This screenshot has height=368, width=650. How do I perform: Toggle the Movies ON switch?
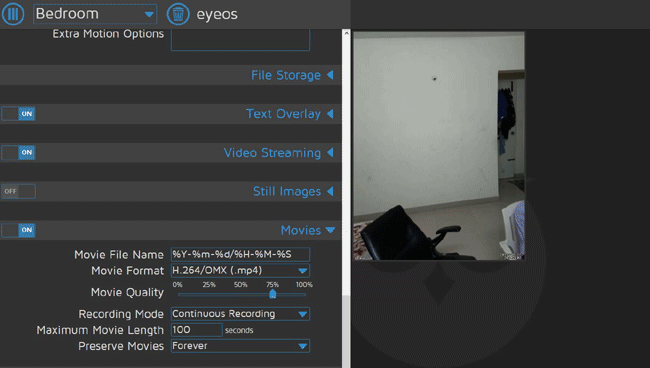click(x=18, y=230)
